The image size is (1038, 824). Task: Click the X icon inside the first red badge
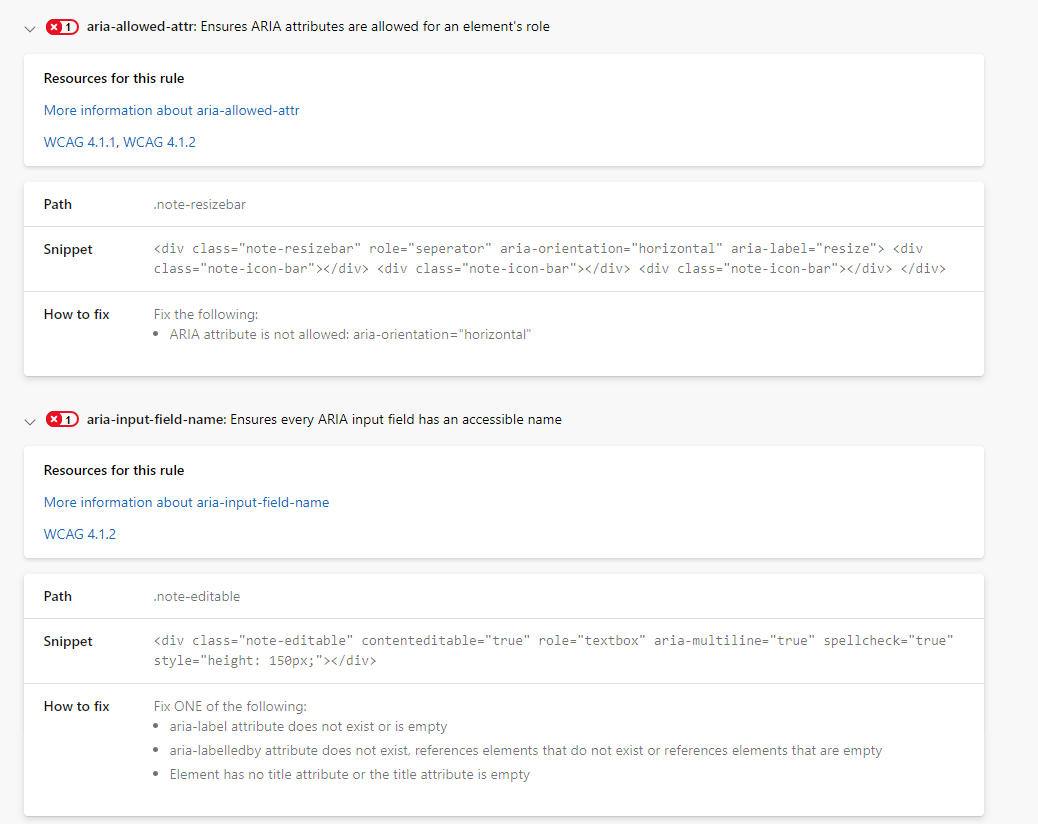pos(55,27)
